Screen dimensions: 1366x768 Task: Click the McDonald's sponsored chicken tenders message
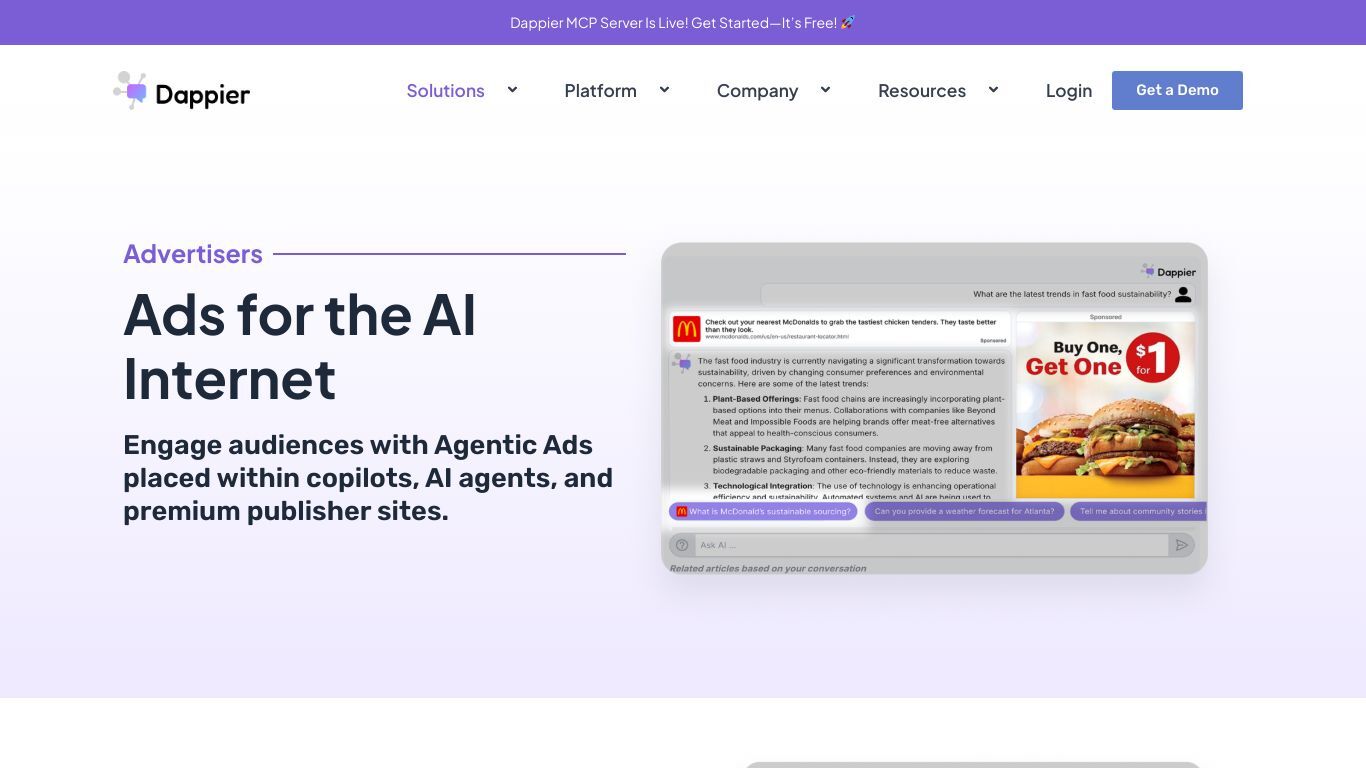(840, 329)
